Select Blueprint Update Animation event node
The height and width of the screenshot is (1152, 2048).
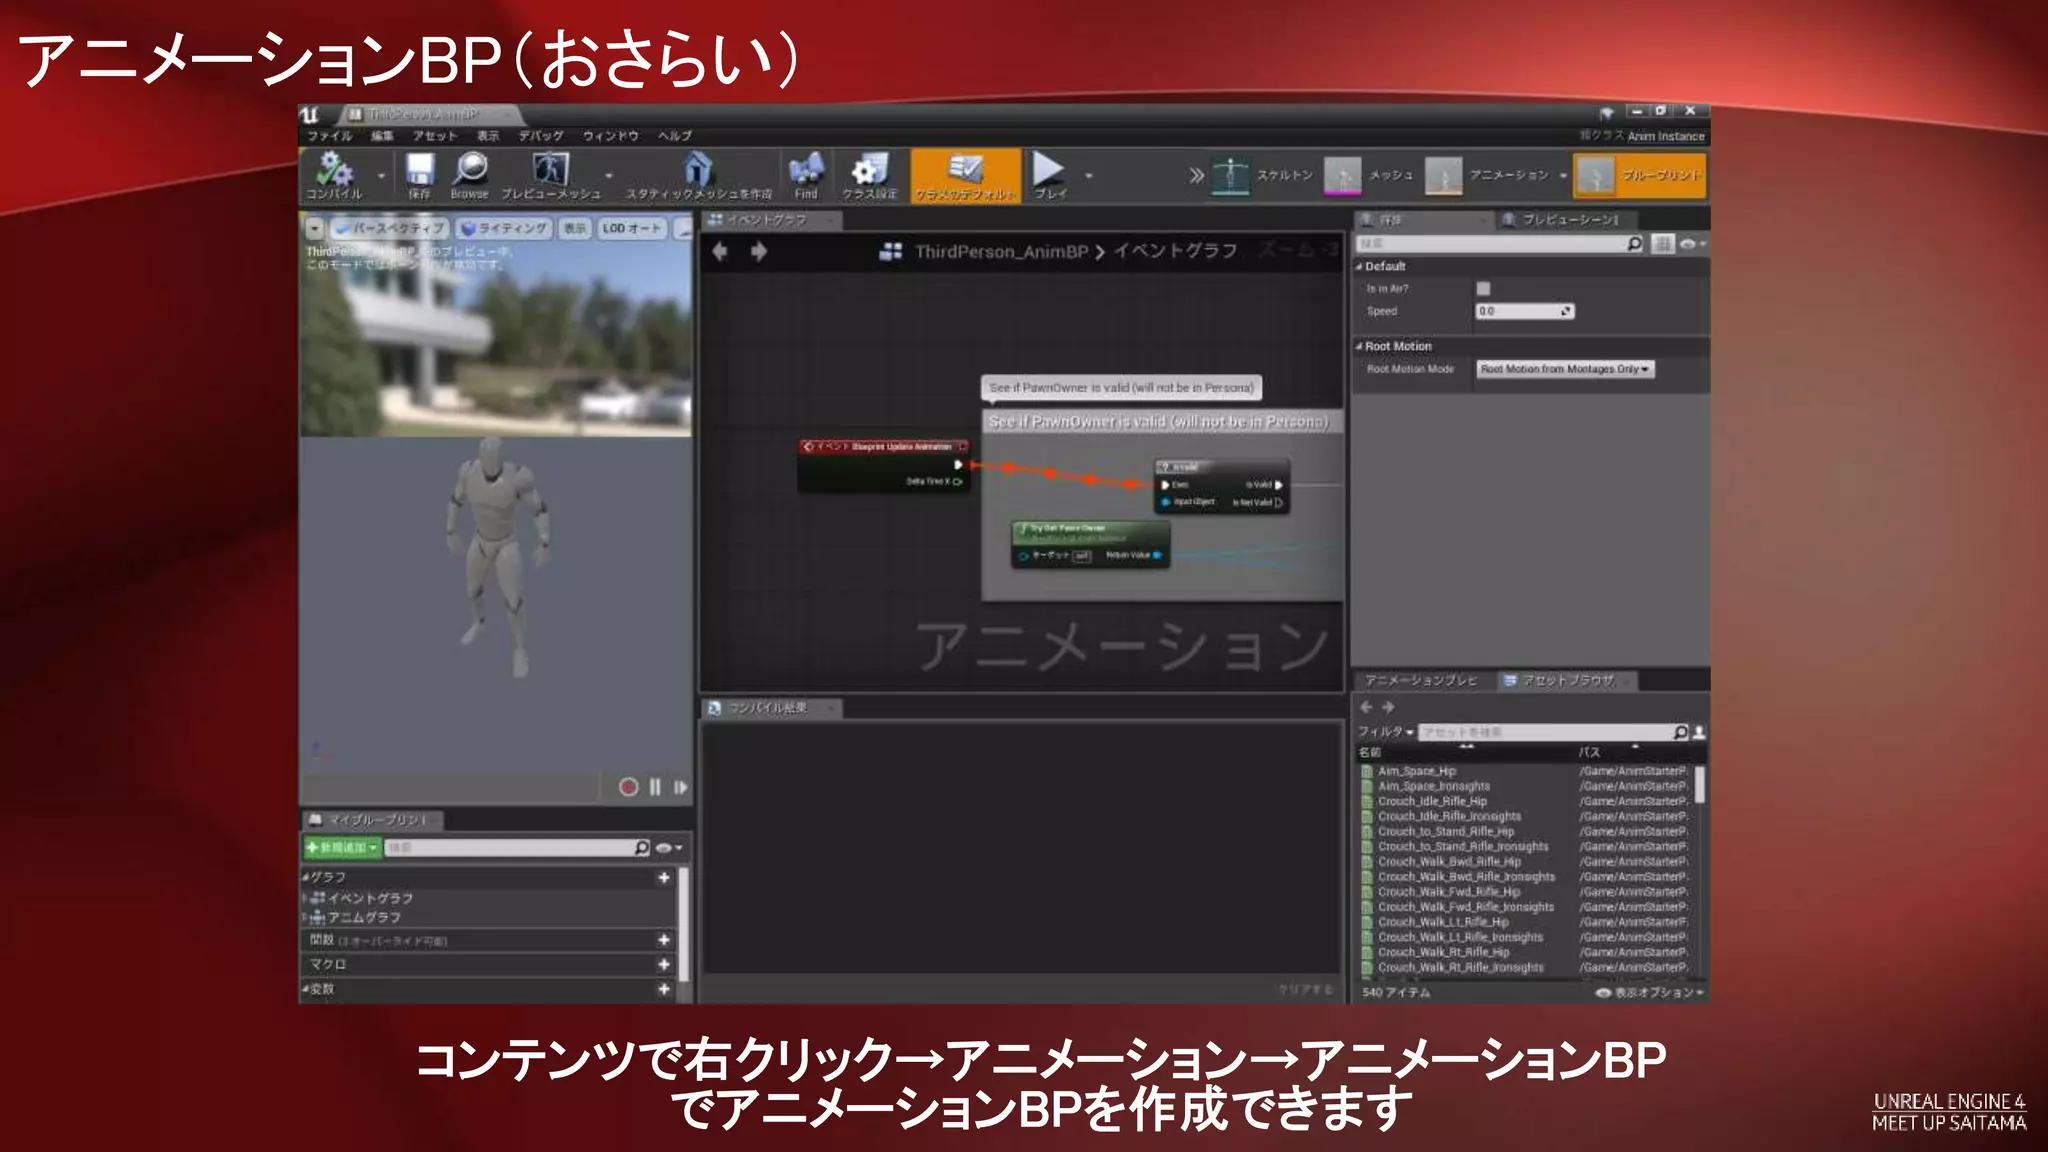(884, 465)
